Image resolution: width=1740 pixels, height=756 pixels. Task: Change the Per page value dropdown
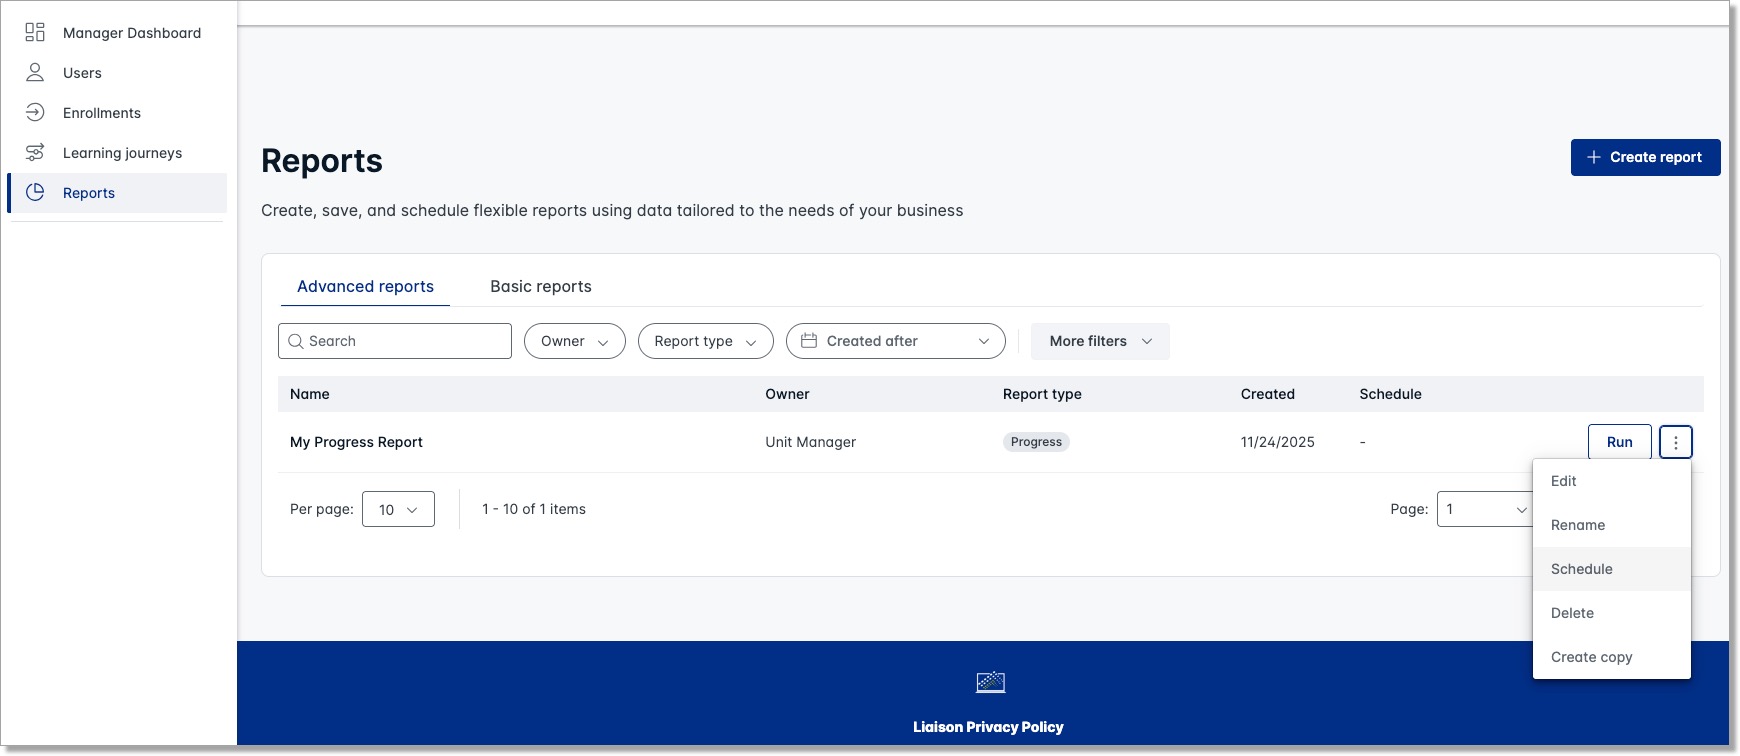(398, 509)
